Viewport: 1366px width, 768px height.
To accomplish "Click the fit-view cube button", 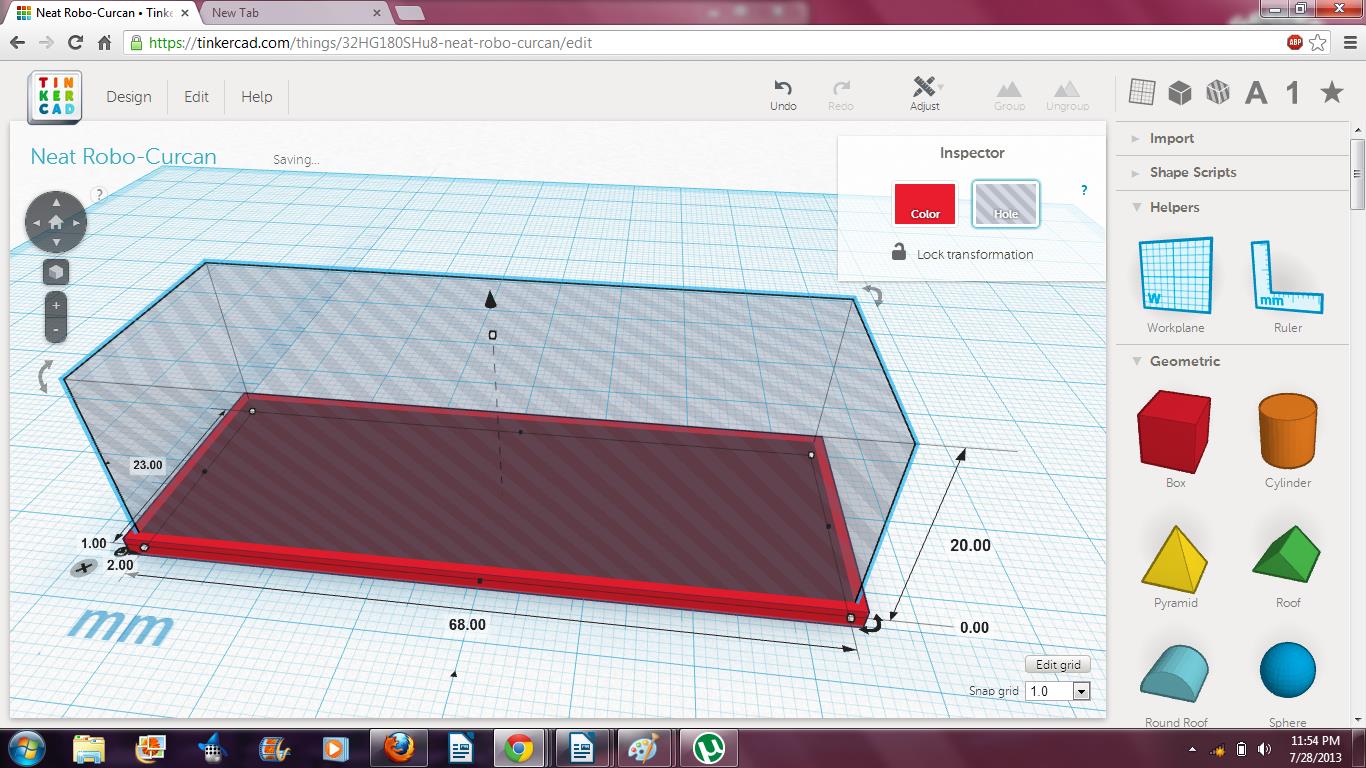I will (56, 272).
